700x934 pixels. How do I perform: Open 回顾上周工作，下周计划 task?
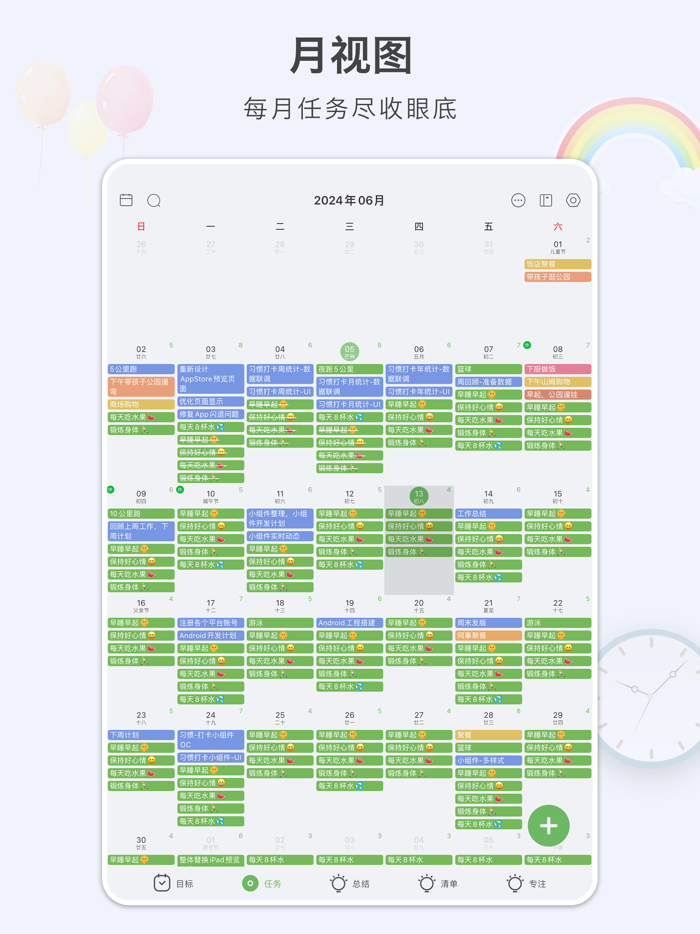141,531
